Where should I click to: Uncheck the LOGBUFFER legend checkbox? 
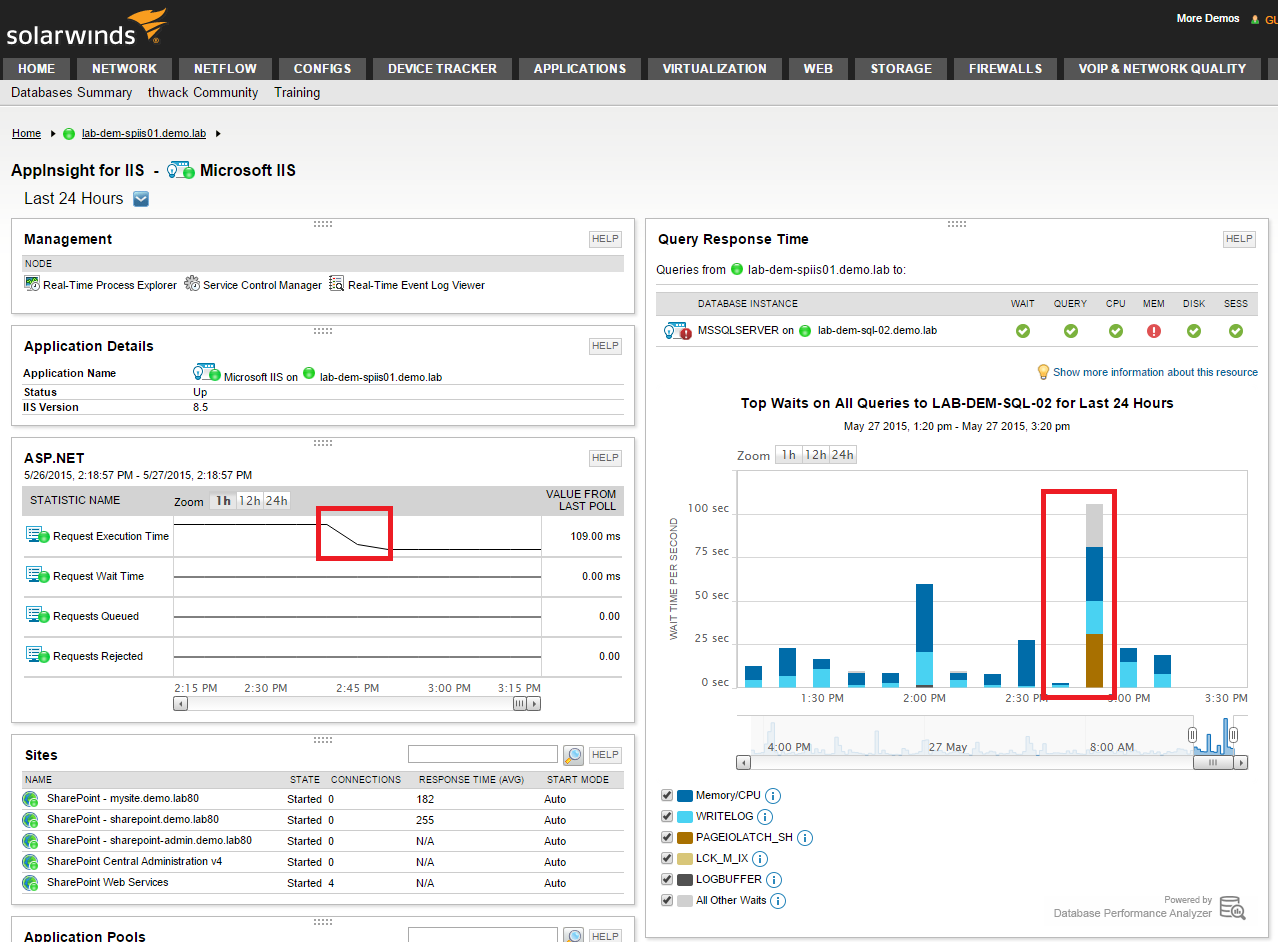pos(667,880)
